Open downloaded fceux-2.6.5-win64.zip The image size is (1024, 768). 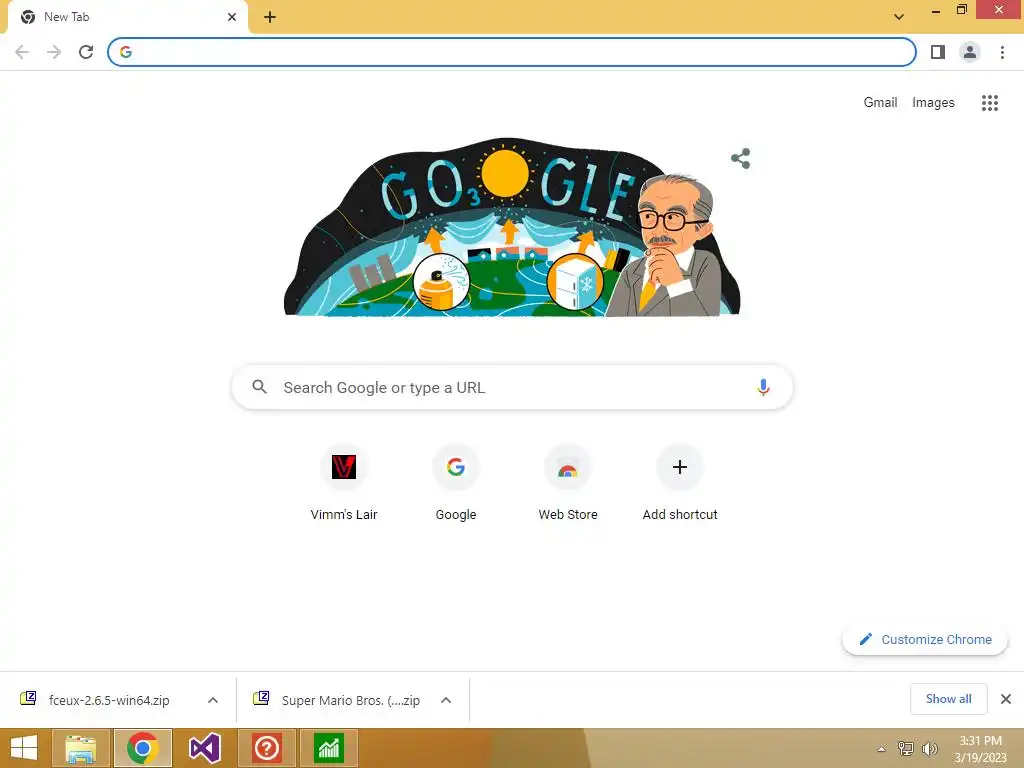pos(108,700)
